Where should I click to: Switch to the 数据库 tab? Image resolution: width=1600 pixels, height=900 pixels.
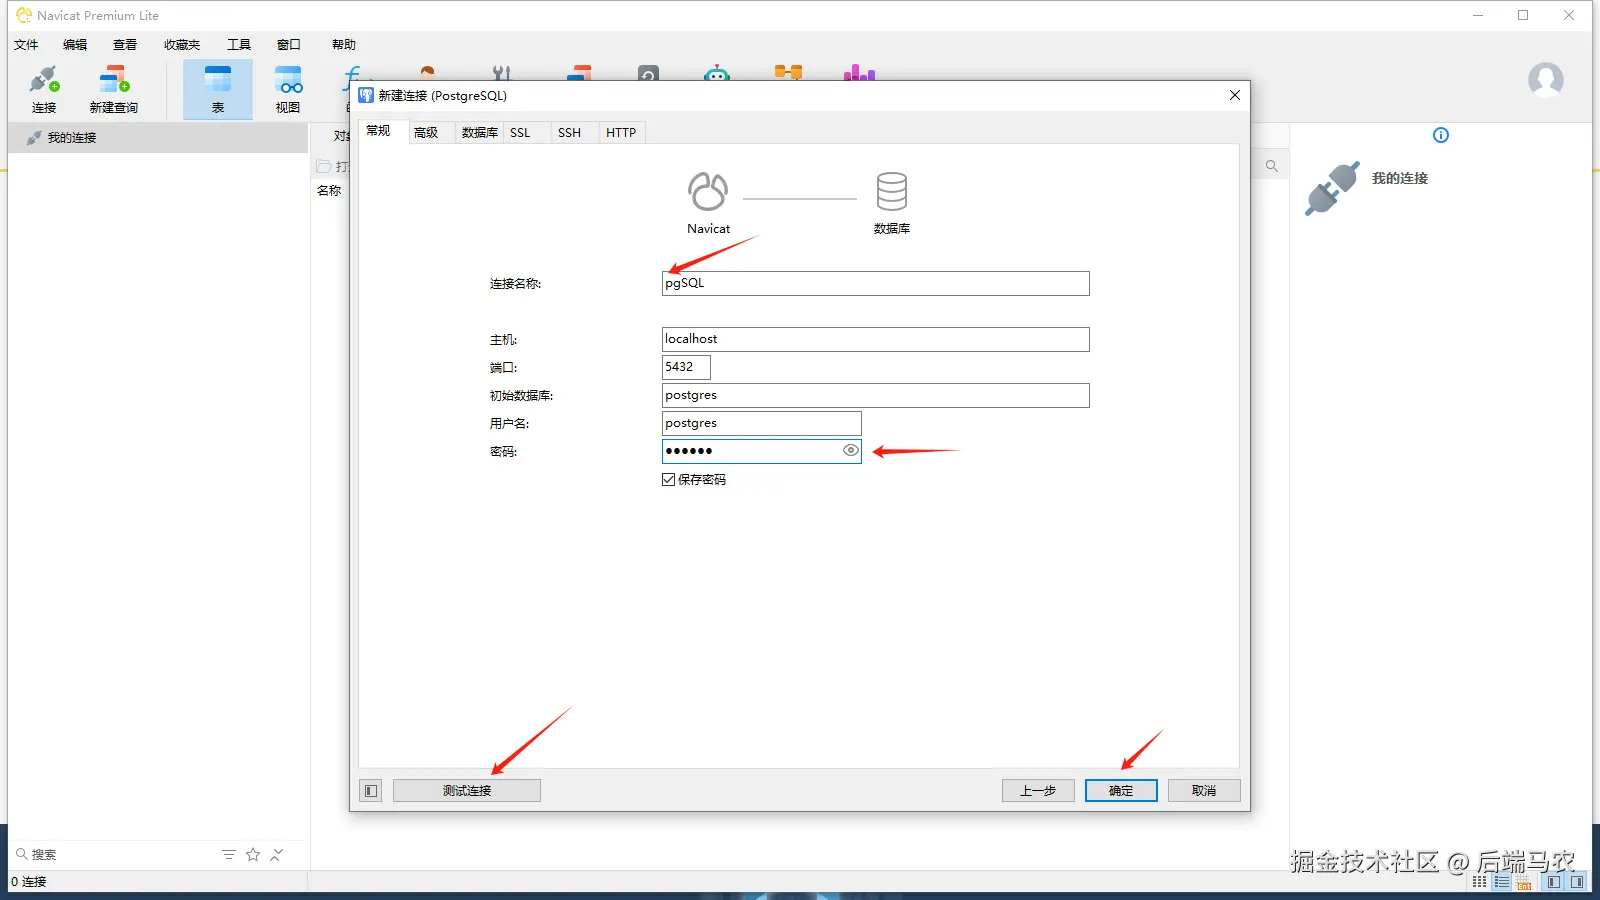pyautogui.click(x=479, y=133)
